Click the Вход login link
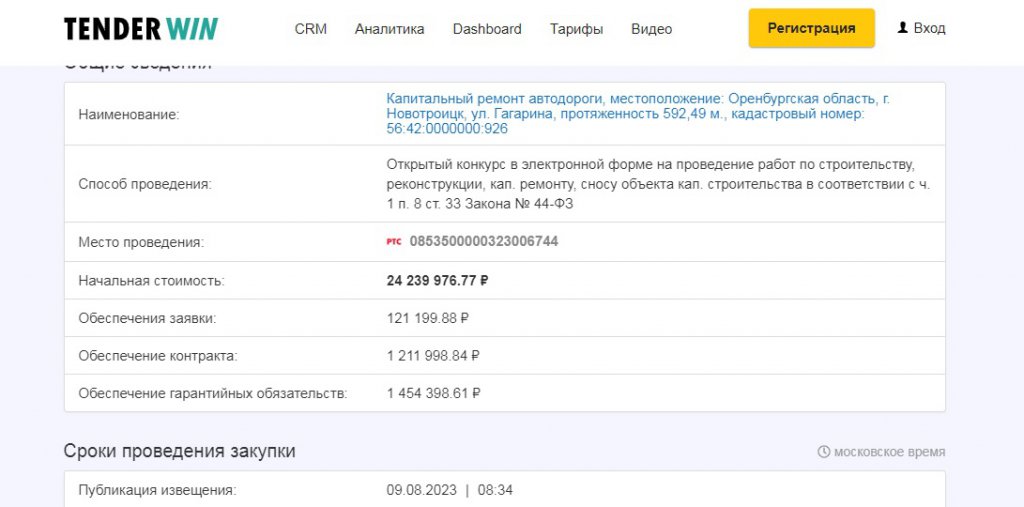The width and height of the screenshot is (1024, 507). (x=929, y=28)
